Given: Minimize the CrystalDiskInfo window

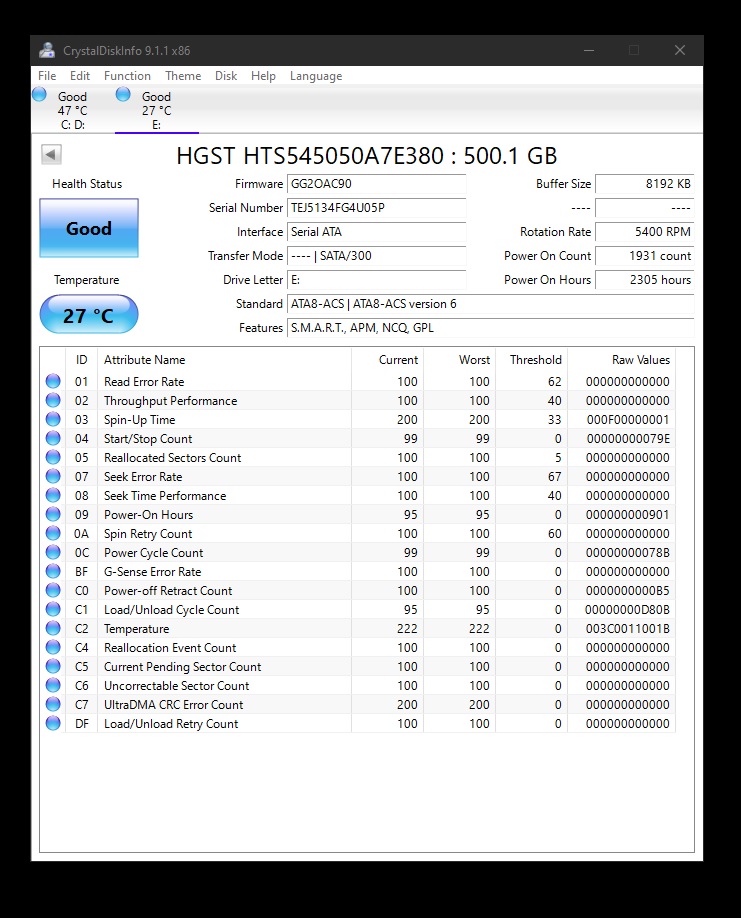Looking at the screenshot, I should tap(589, 50).
